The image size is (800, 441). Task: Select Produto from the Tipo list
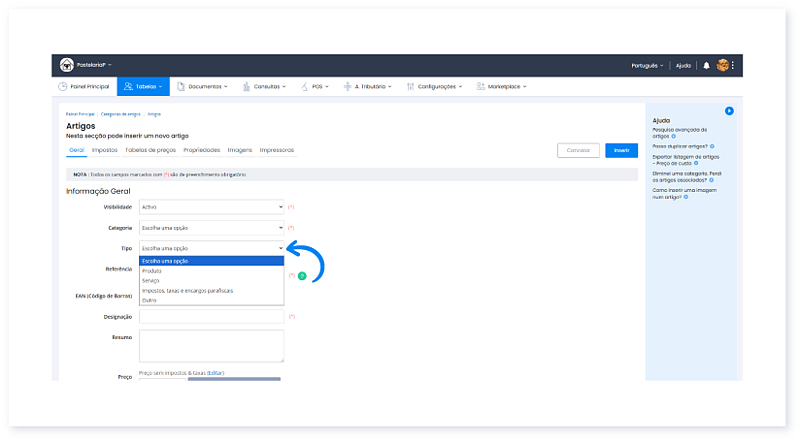pyautogui.click(x=152, y=271)
